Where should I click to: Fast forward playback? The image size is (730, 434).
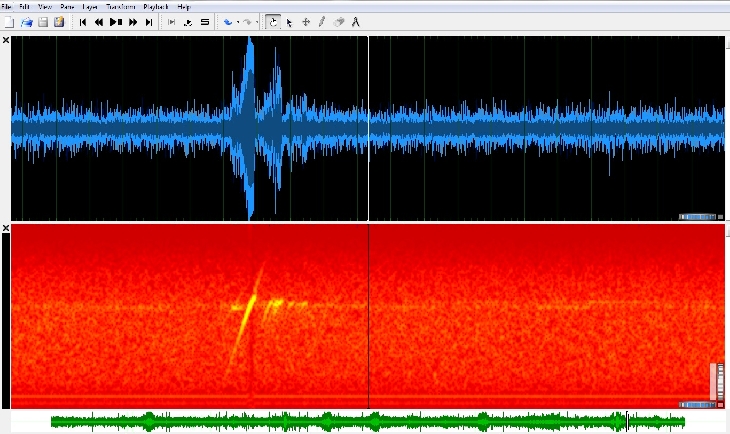point(133,21)
